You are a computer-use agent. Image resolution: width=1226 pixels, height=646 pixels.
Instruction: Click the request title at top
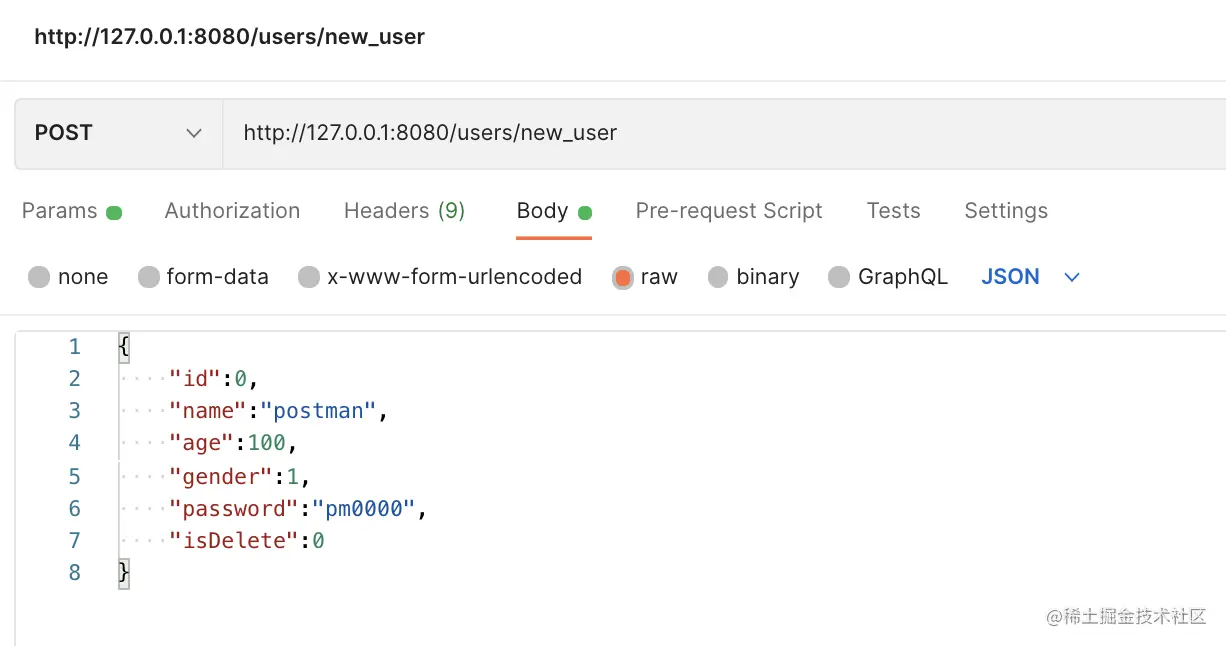(x=229, y=37)
